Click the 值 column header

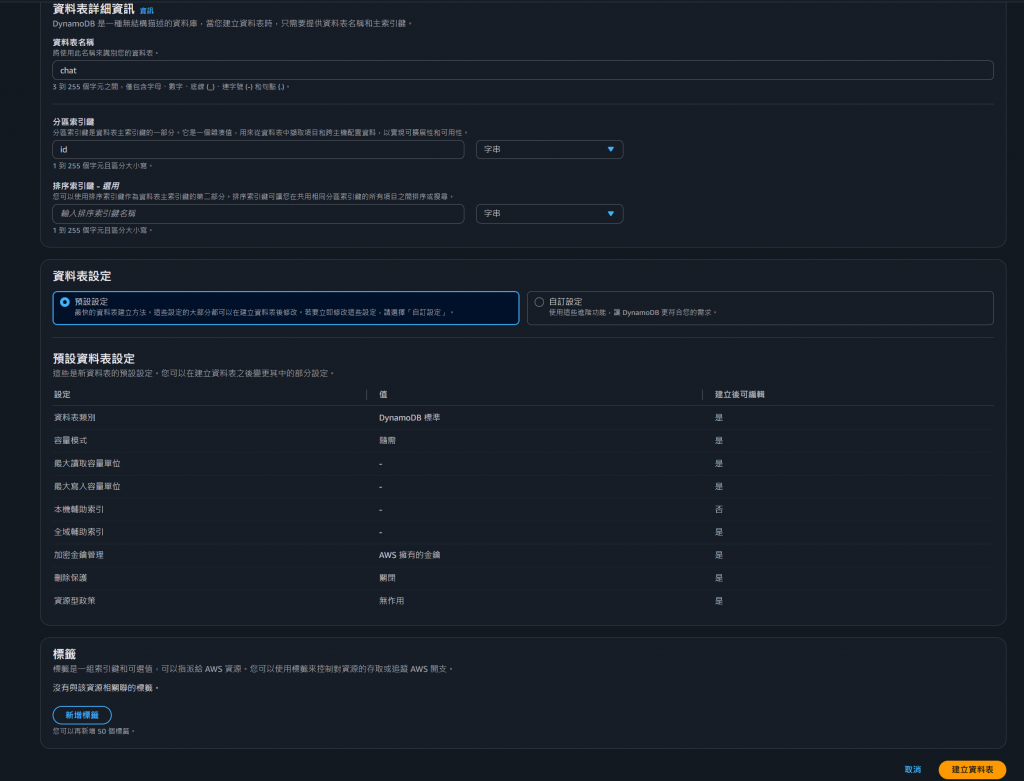pos(383,394)
